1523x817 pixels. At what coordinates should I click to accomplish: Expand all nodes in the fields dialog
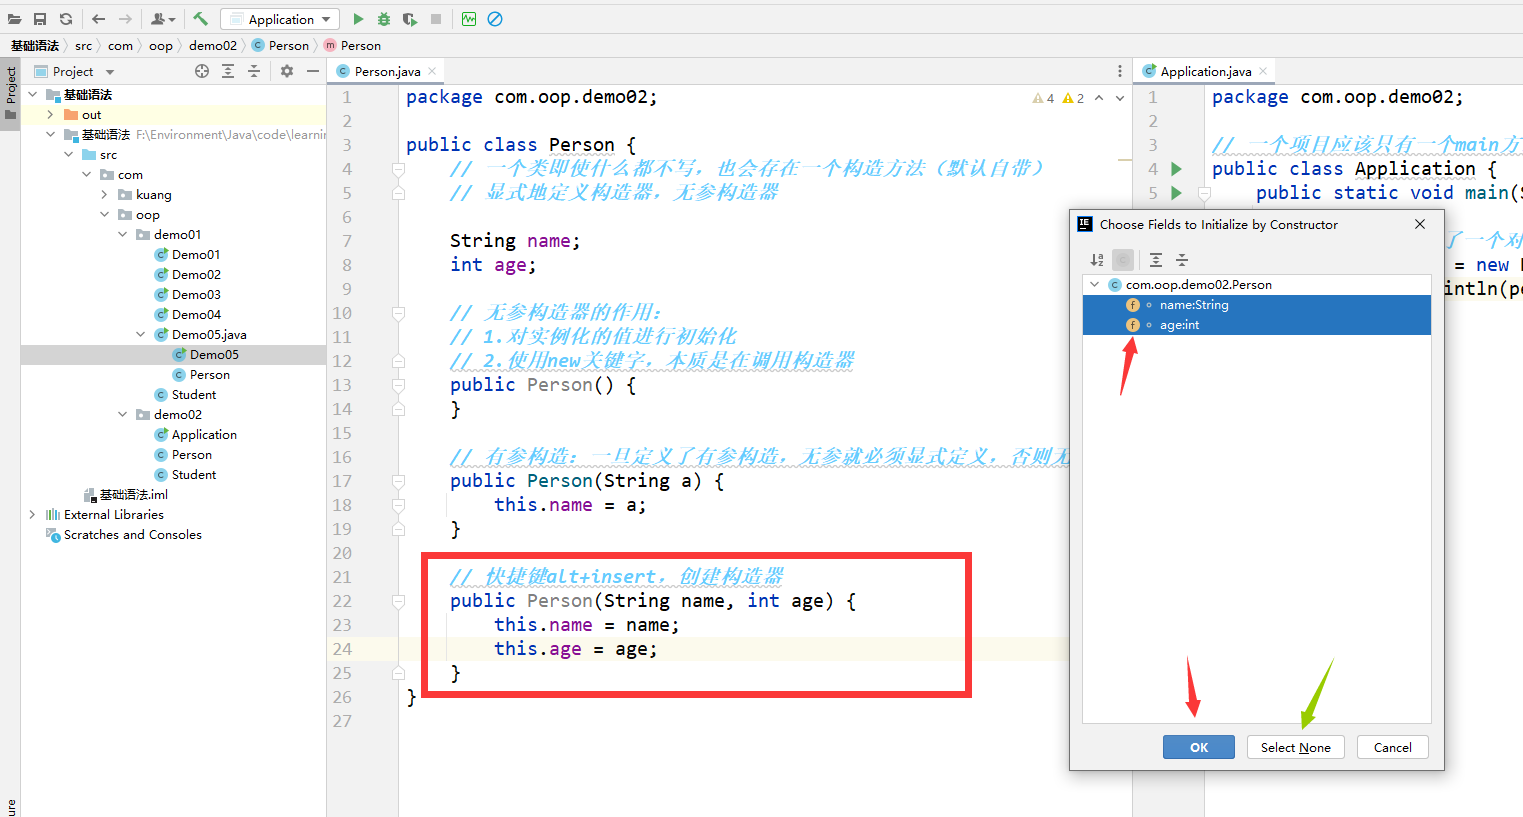pyautogui.click(x=1156, y=260)
